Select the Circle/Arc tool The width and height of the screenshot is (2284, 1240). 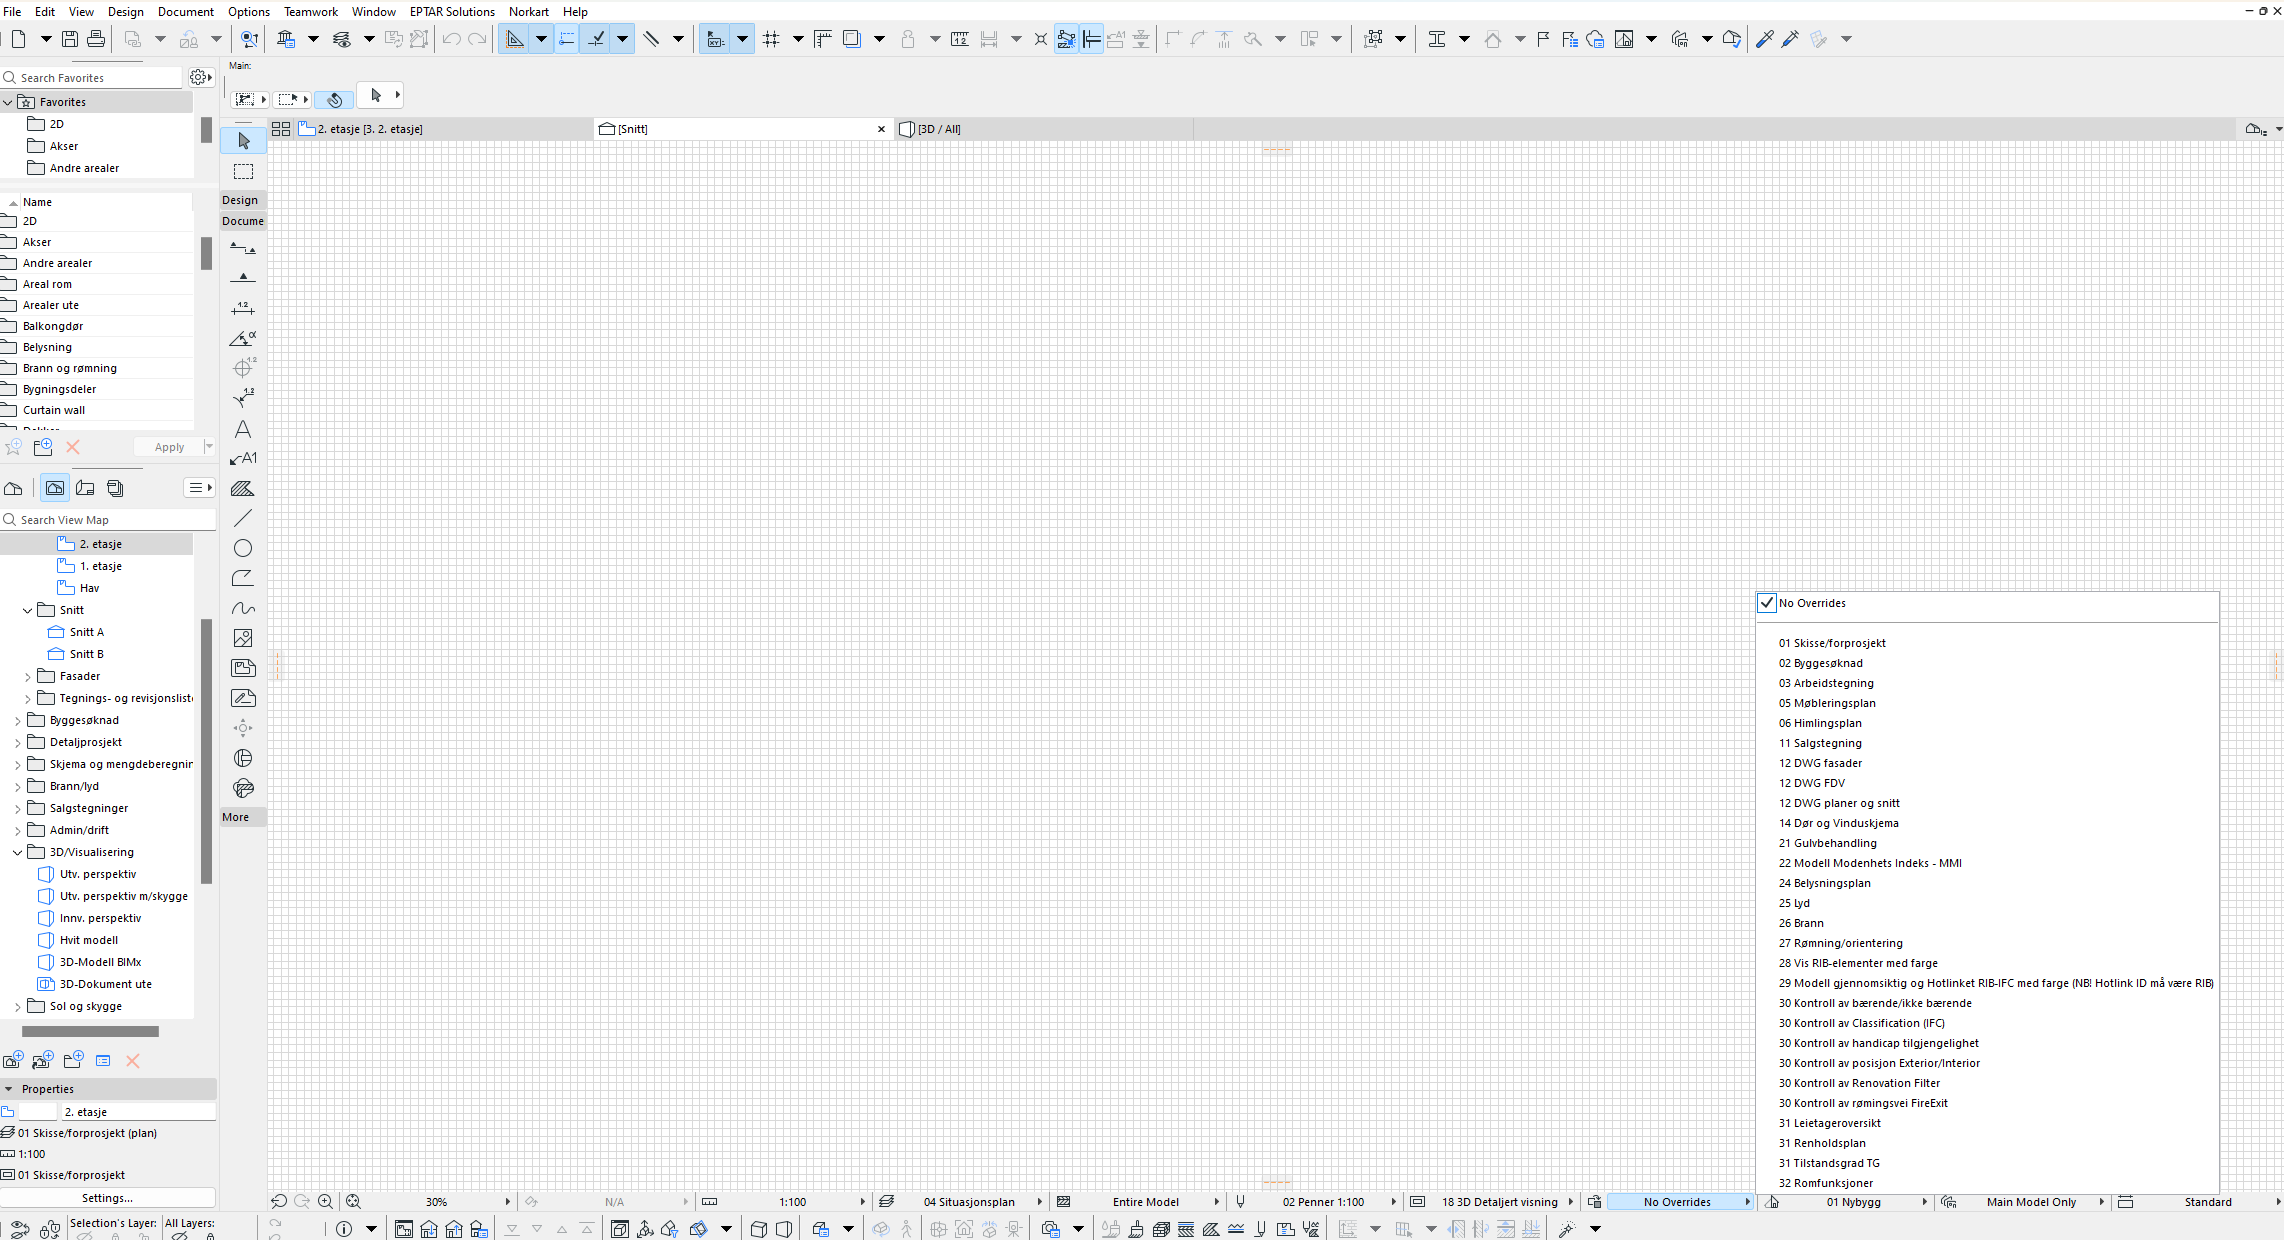pyautogui.click(x=243, y=548)
